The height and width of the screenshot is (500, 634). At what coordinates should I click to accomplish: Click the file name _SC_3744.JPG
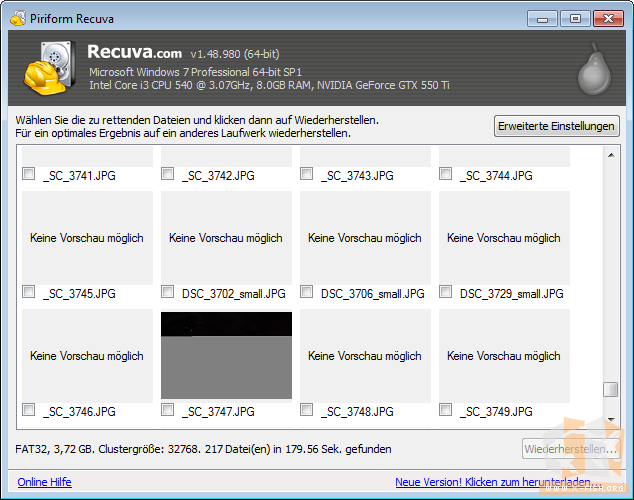(x=497, y=176)
